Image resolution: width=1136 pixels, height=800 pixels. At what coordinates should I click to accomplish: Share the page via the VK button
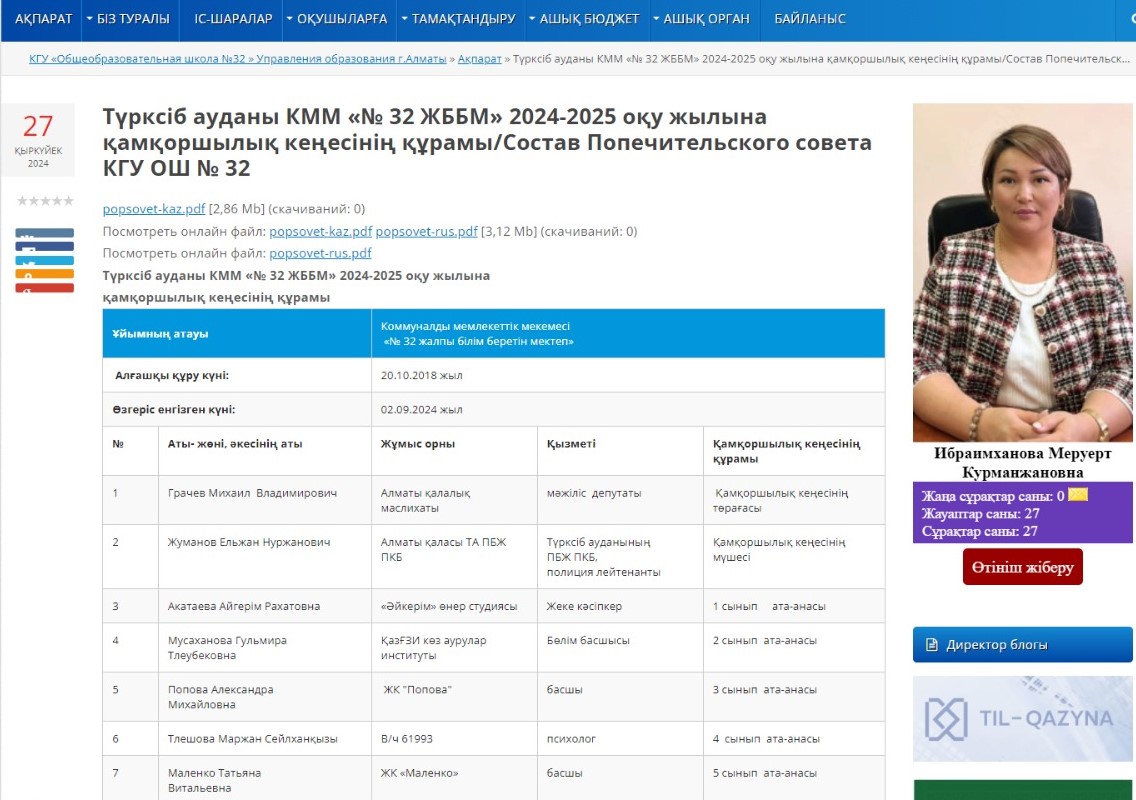[44, 233]
